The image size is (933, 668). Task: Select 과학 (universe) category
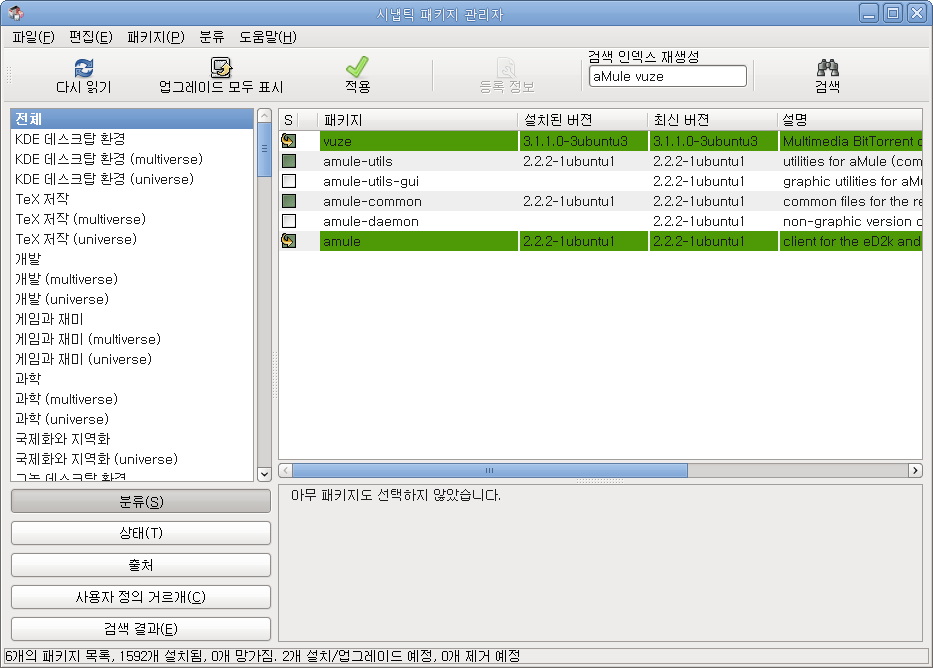coord(132,419)
